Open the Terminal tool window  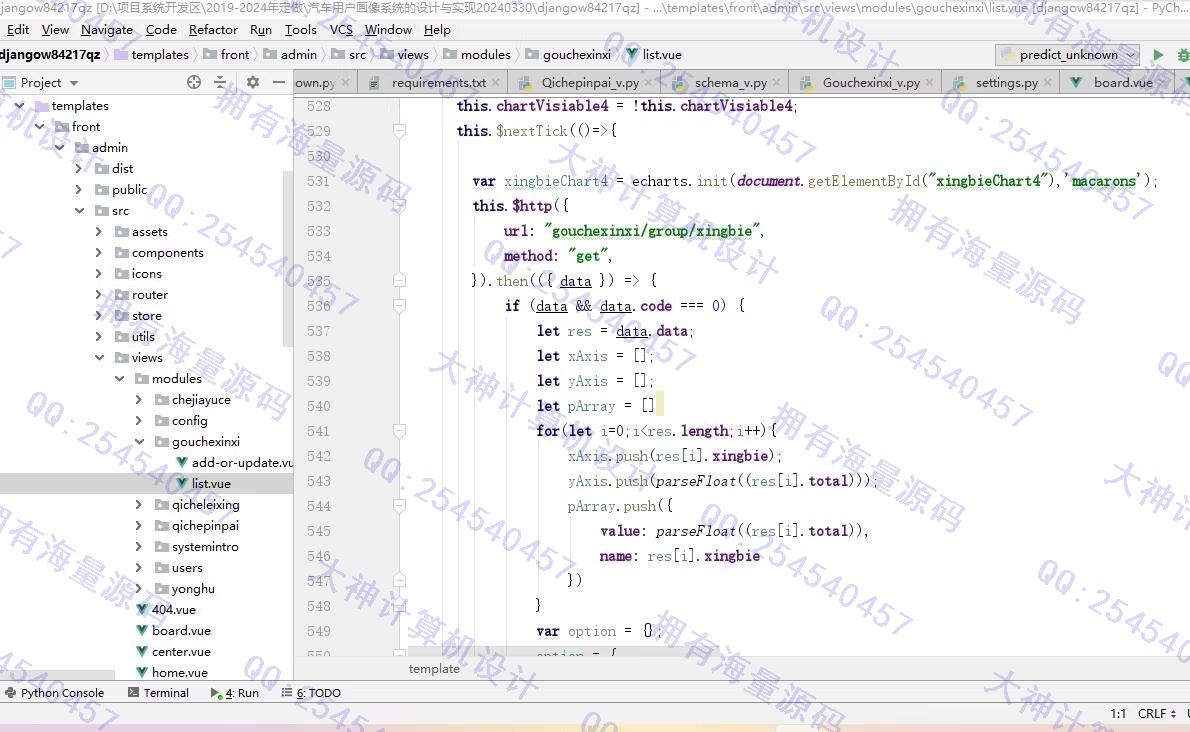tap(159, 693)
